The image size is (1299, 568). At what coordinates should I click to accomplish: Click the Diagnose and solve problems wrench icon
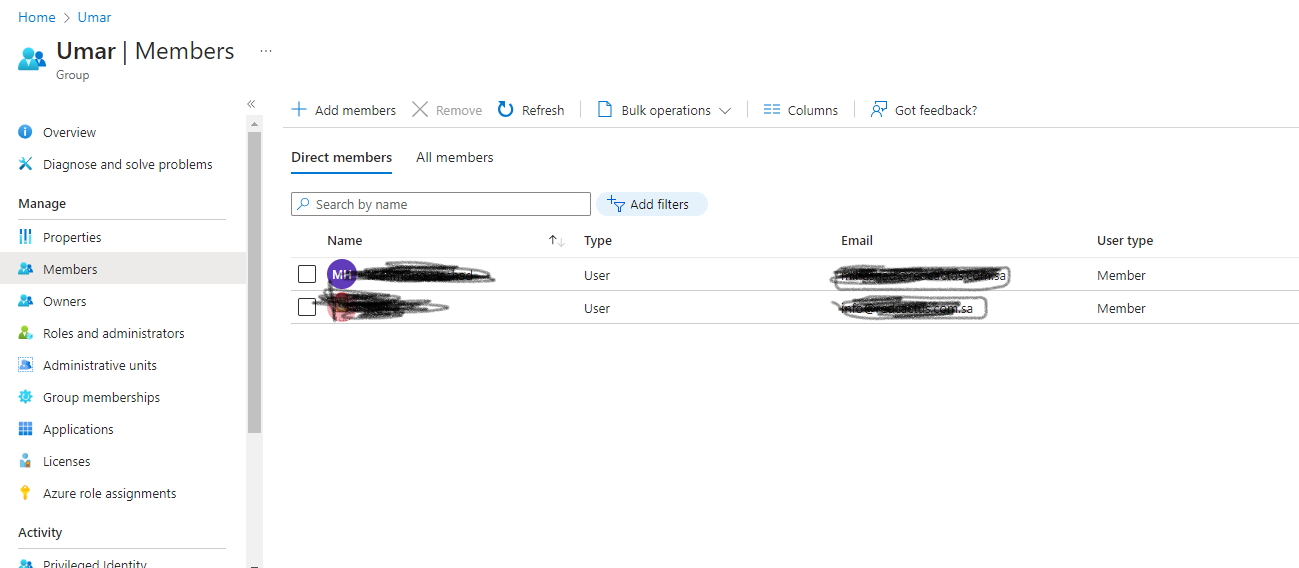pos(26,164)
